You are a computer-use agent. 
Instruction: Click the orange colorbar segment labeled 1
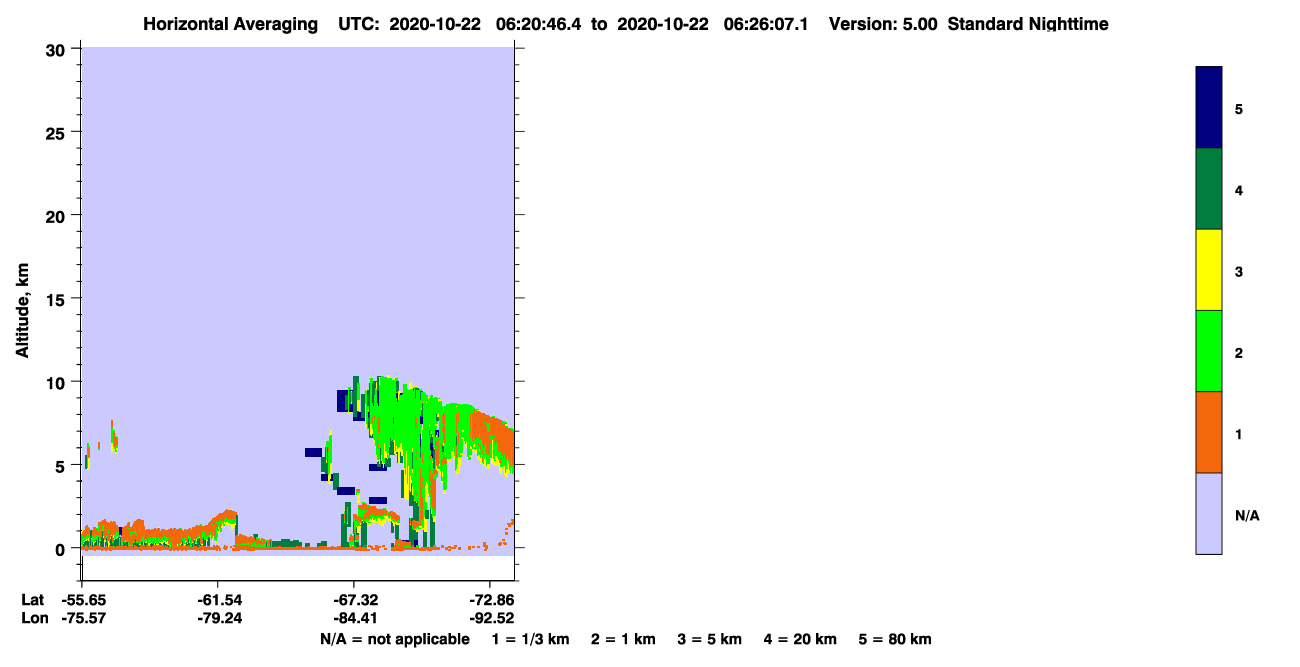tap(1209, 432)
